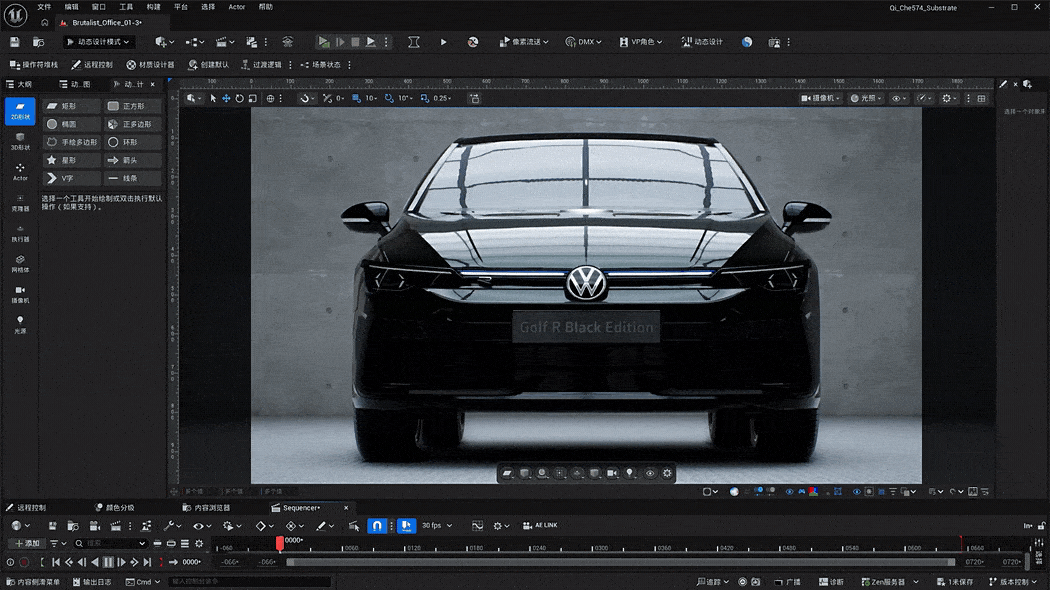Click the Cmd console input field

[x=249, y=582]
